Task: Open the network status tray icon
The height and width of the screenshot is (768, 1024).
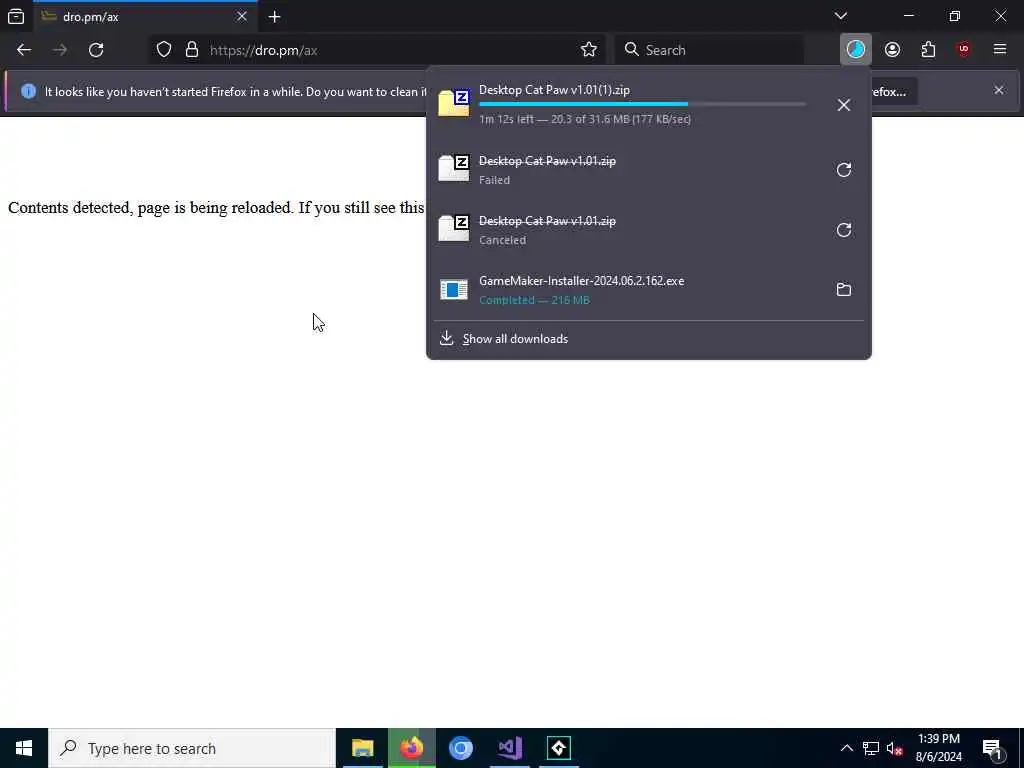Action: pyautogui.click(x=871, y=748)
